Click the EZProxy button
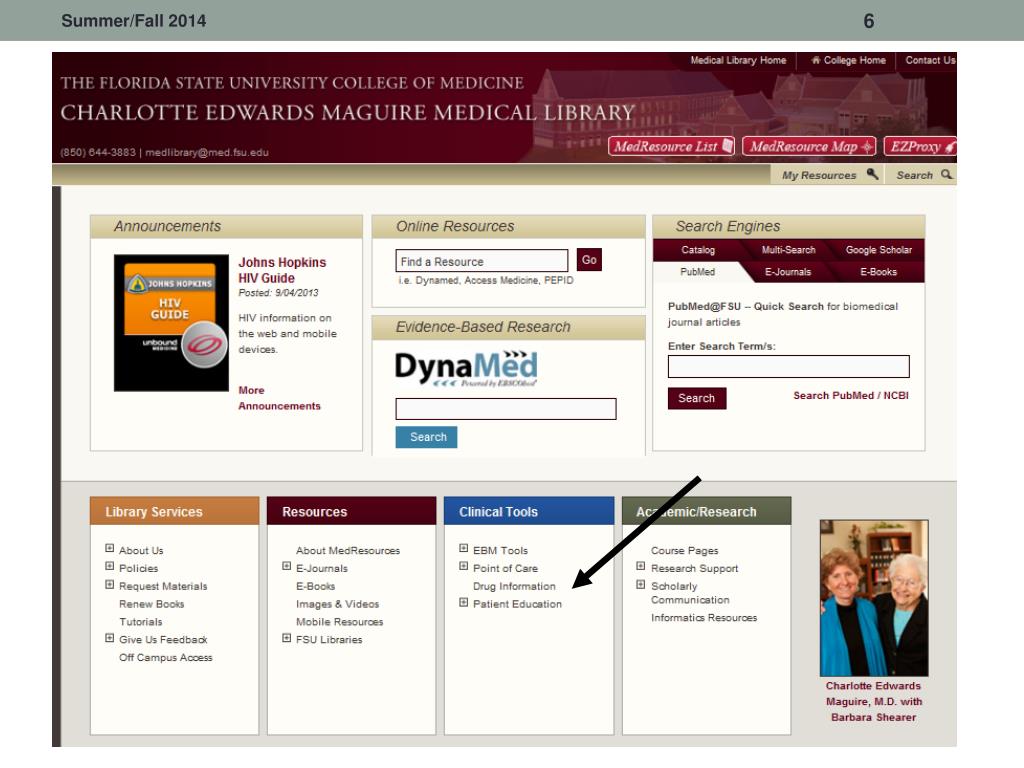The image size is (1024, 768). pyautogui.click(x=920, y=146)
